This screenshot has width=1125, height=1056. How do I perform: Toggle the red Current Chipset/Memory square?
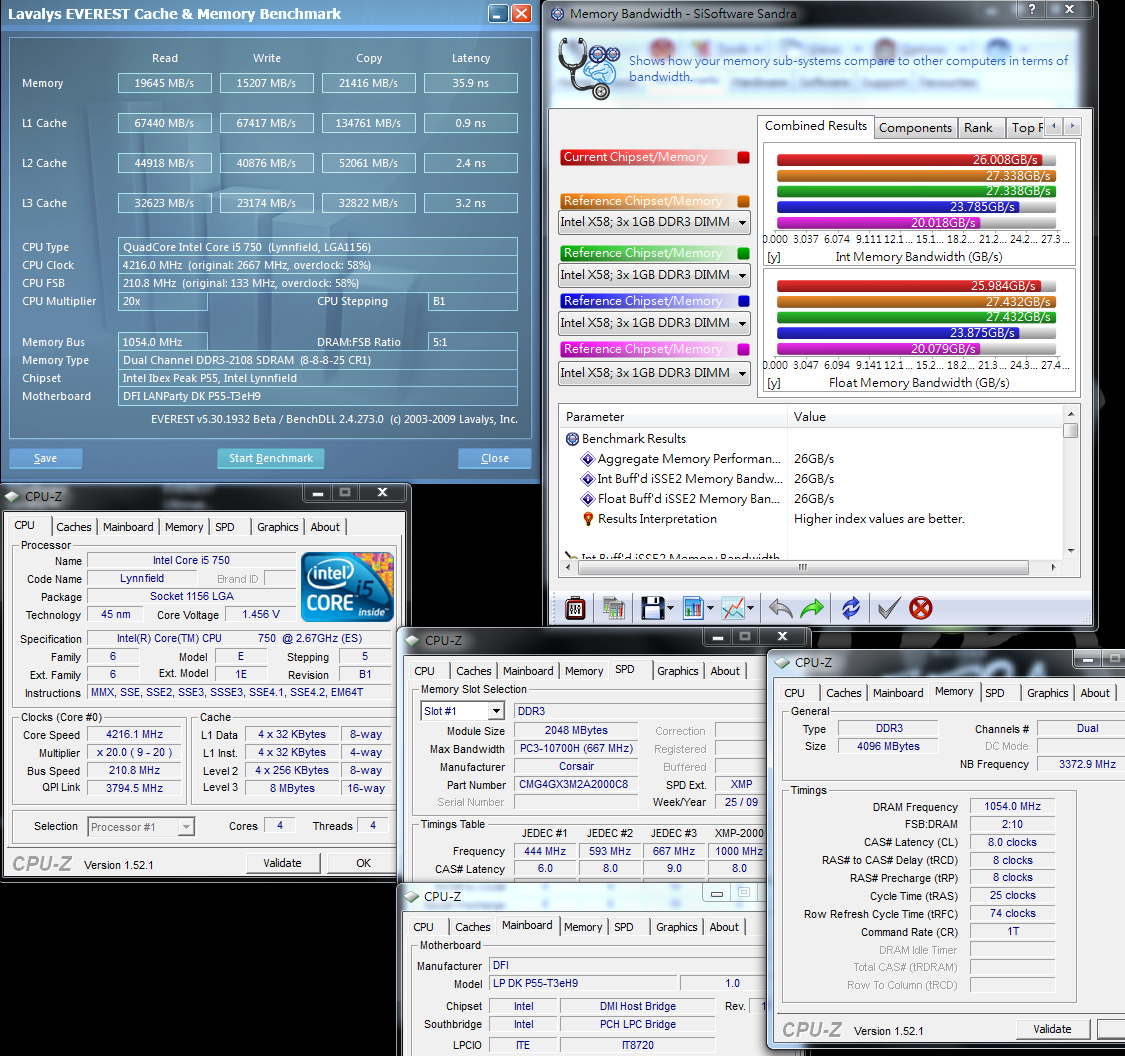tap(743, 157)
